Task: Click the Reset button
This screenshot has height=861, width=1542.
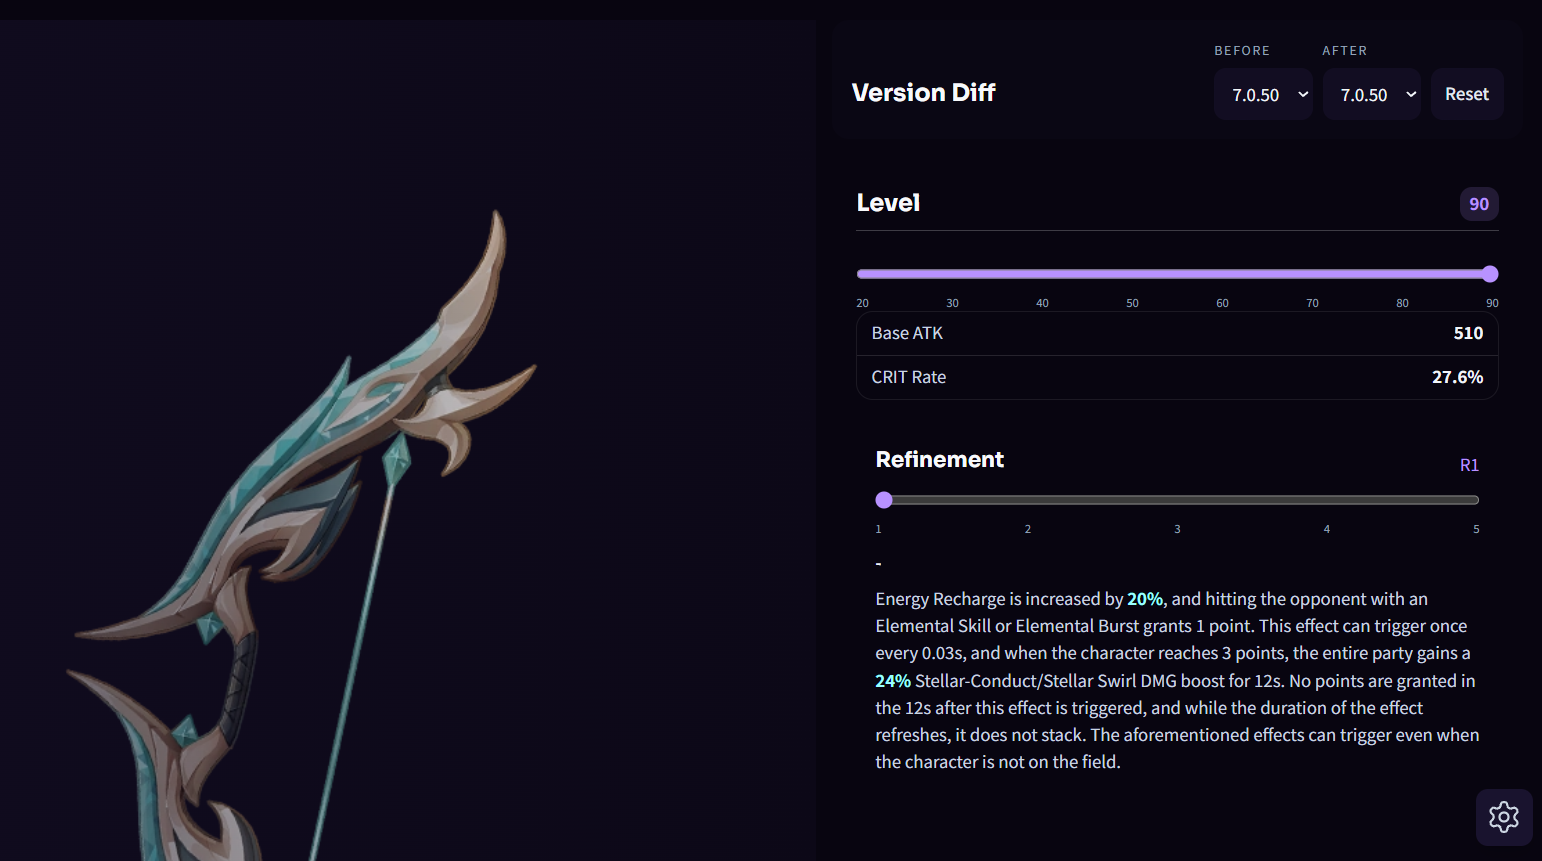Action: 1467,94
